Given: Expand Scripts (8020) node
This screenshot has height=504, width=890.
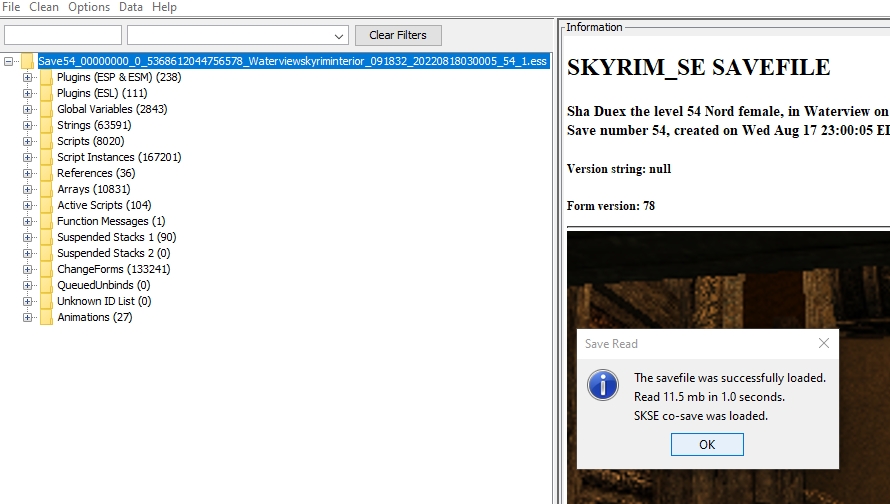Looking at the screenshot, I should pos(27,141).
